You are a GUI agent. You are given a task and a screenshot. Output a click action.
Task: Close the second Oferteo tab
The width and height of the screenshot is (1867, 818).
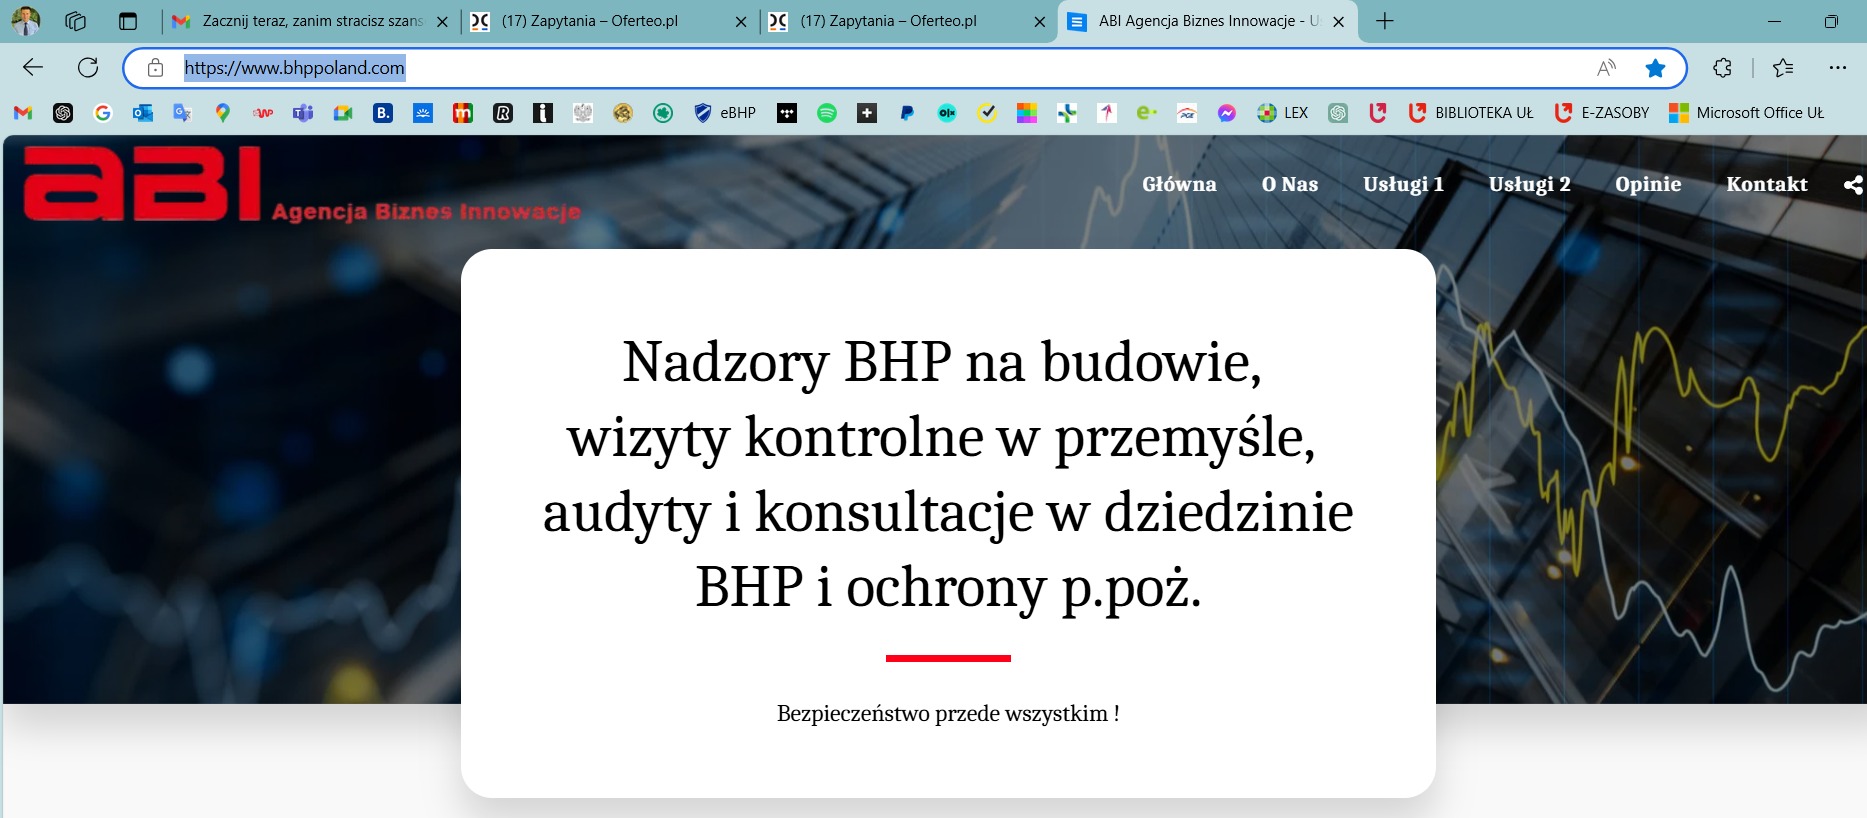(x=1040, y=21)
